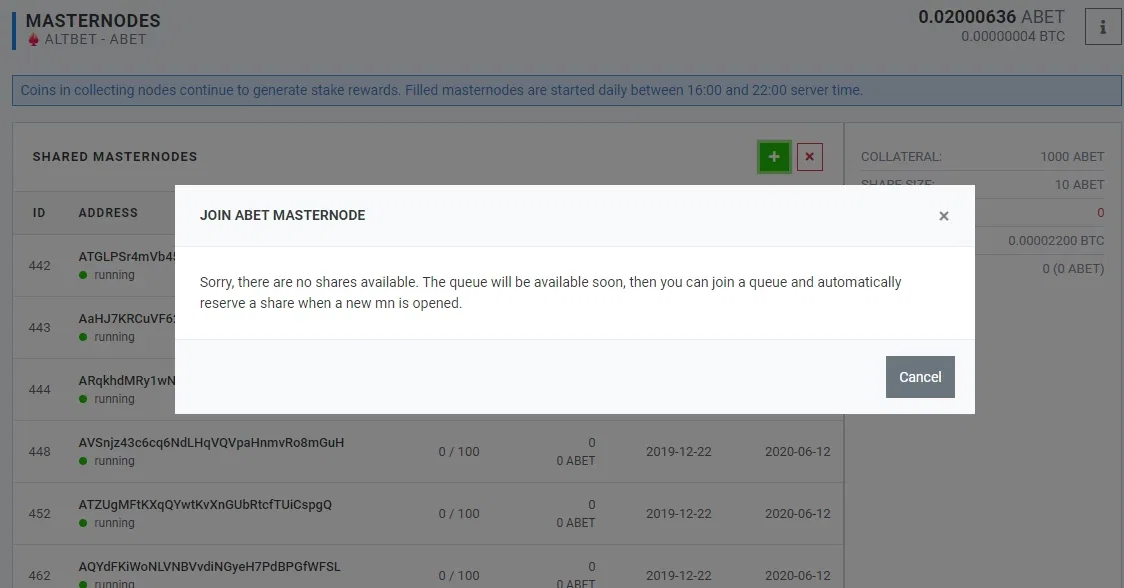The image size is (1124, 588).
Task: Select masternode address AQYdFKiWoNLVNBVvdiNGyeH7PdBPGfWFSL
Action: click(209, 566)
